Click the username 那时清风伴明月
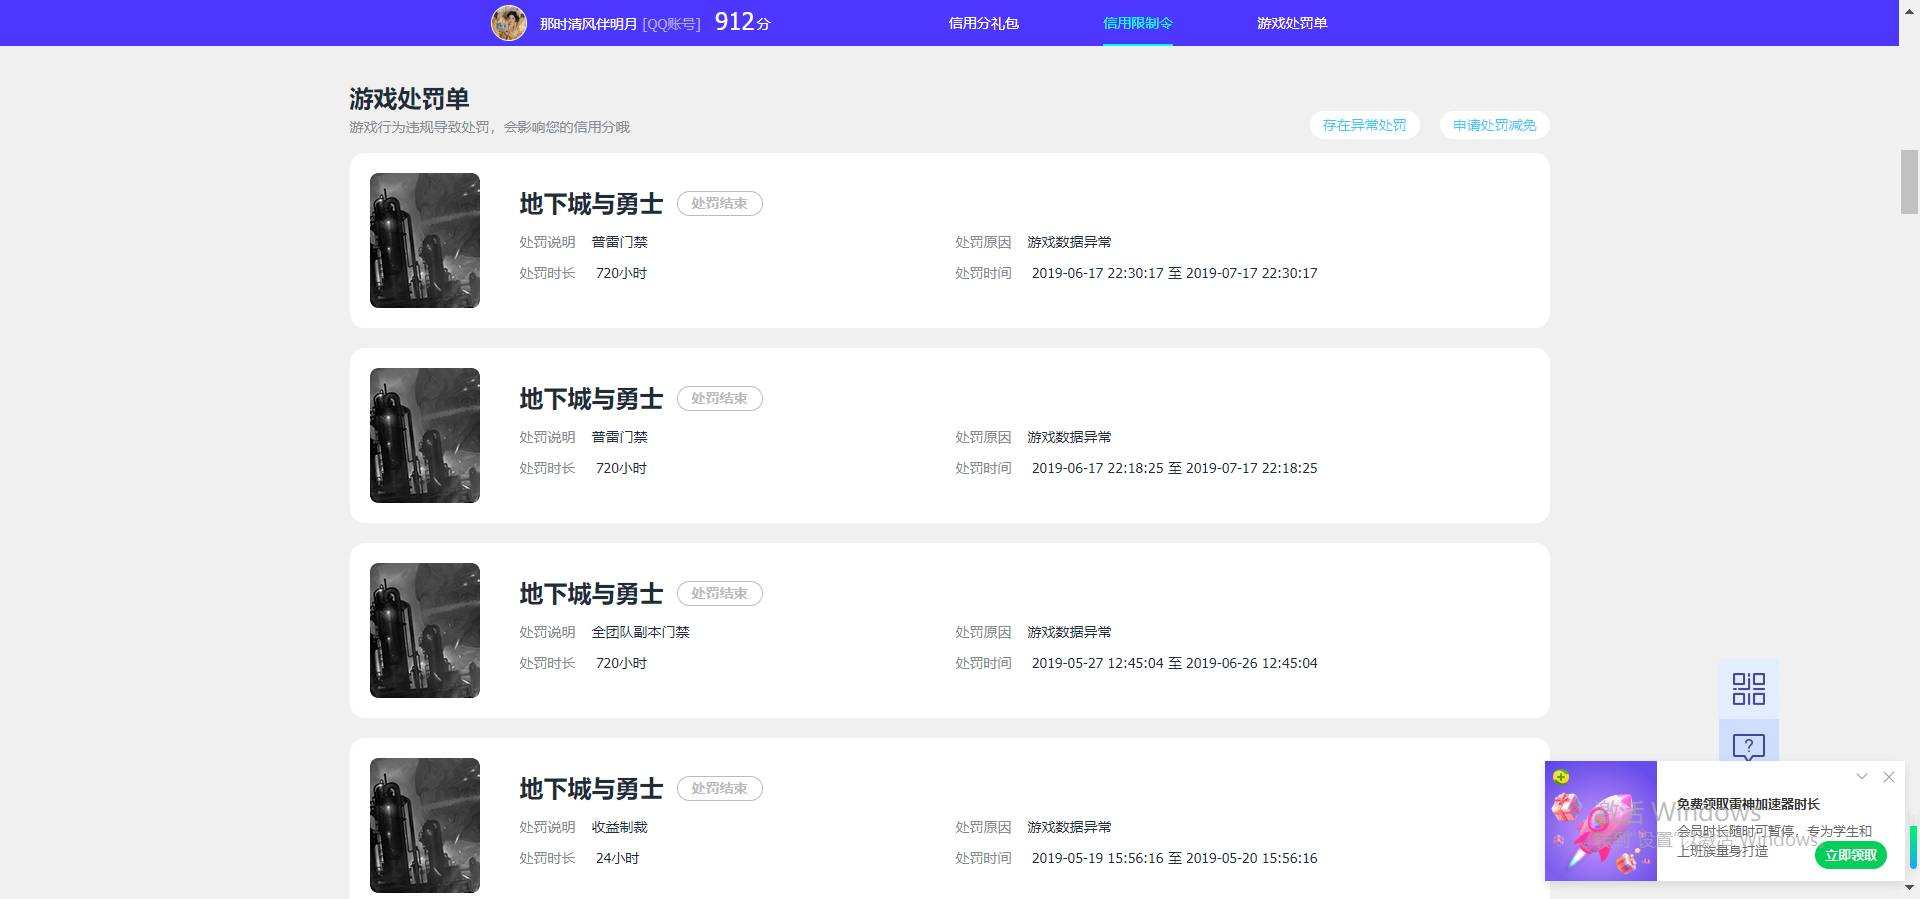 (588, 23)
